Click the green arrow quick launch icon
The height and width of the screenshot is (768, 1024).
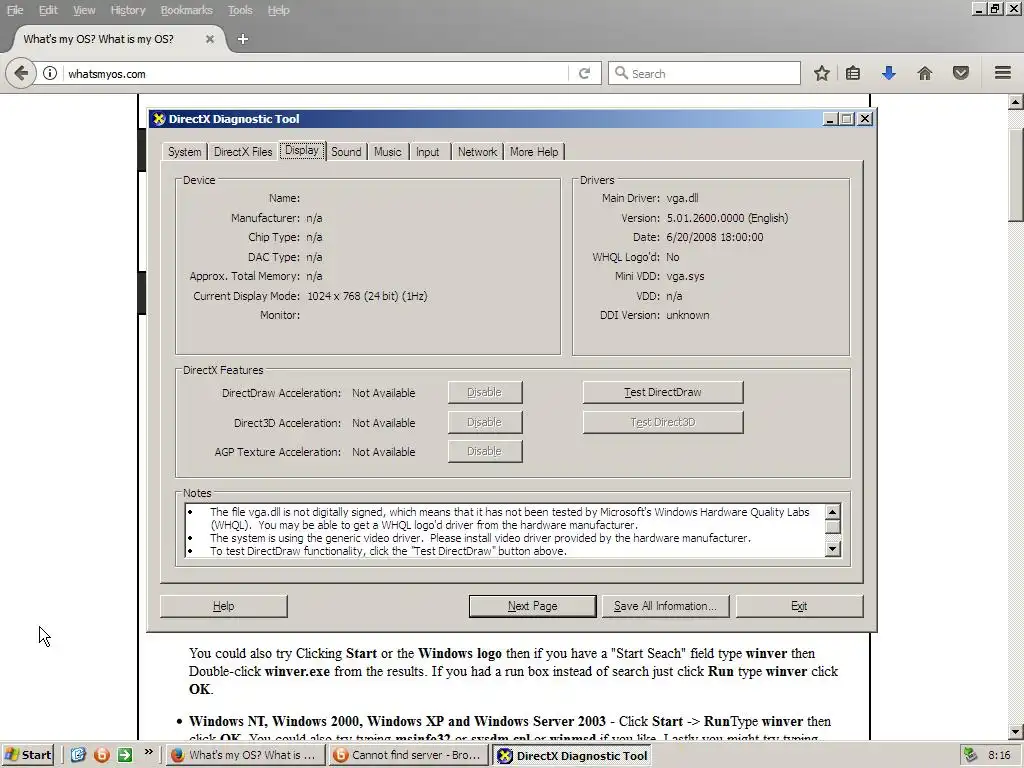124,755
